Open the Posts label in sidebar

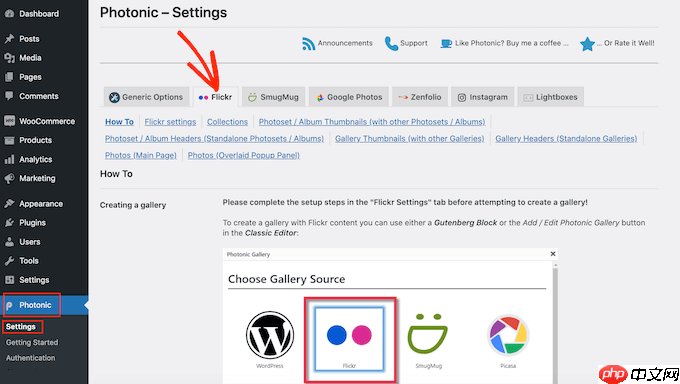click(x=29, y=39)
